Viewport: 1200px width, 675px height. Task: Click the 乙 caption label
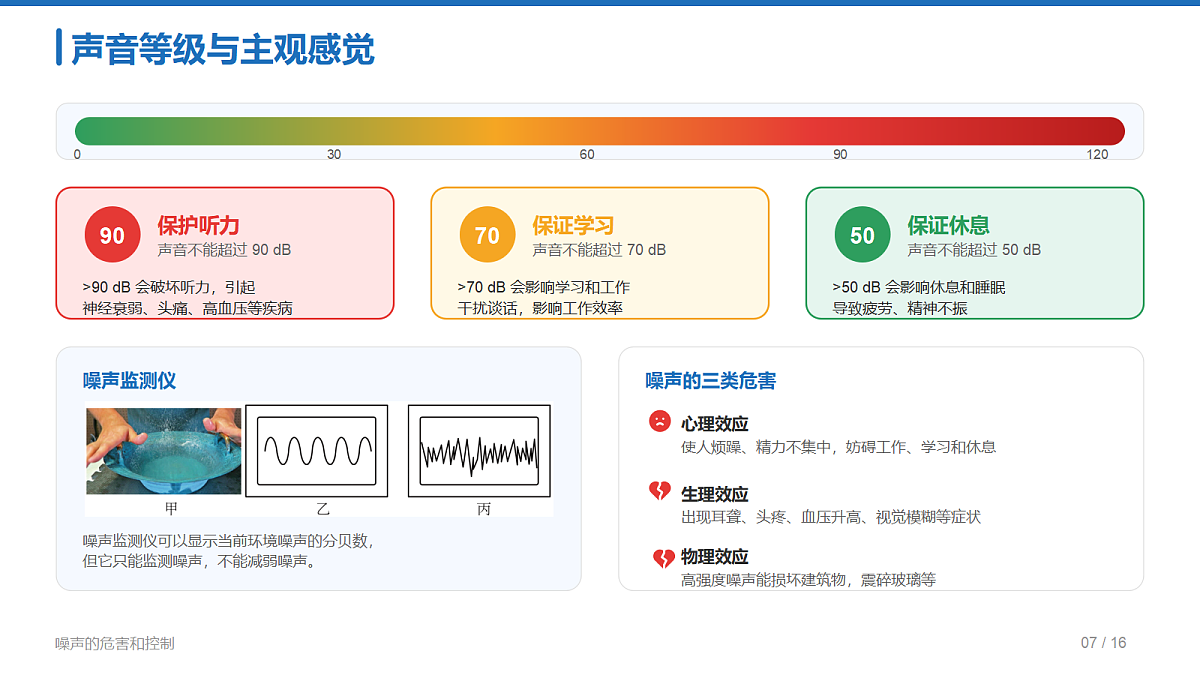(x=323, y=509)
